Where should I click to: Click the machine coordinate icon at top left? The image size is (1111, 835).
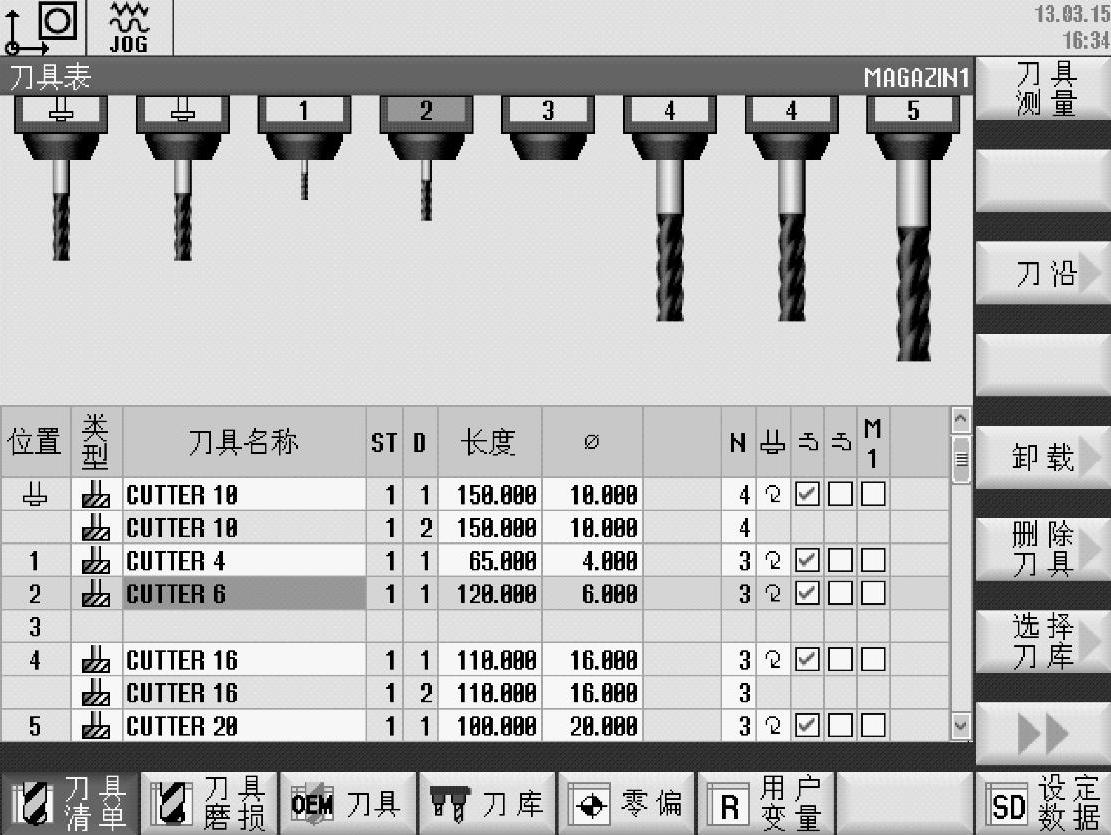click(x=40, y=27)
